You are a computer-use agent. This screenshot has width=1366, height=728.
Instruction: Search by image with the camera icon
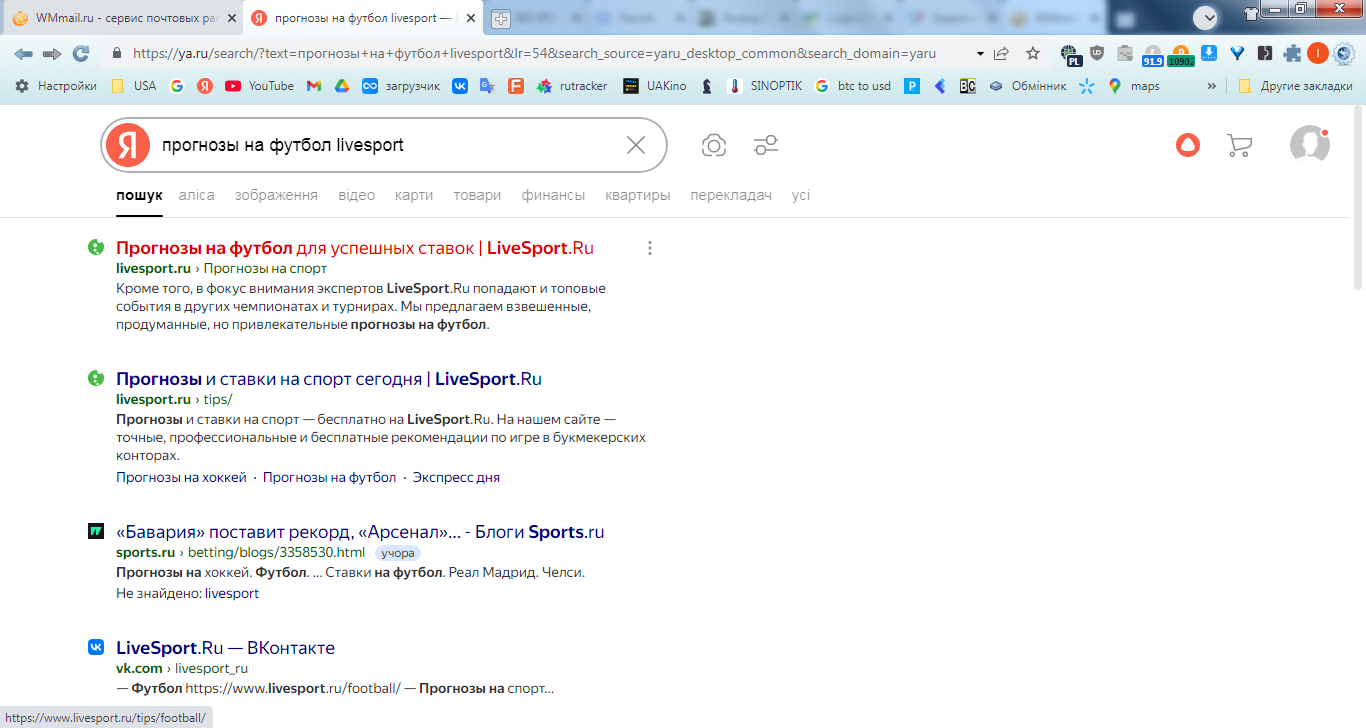coord(714,146)
